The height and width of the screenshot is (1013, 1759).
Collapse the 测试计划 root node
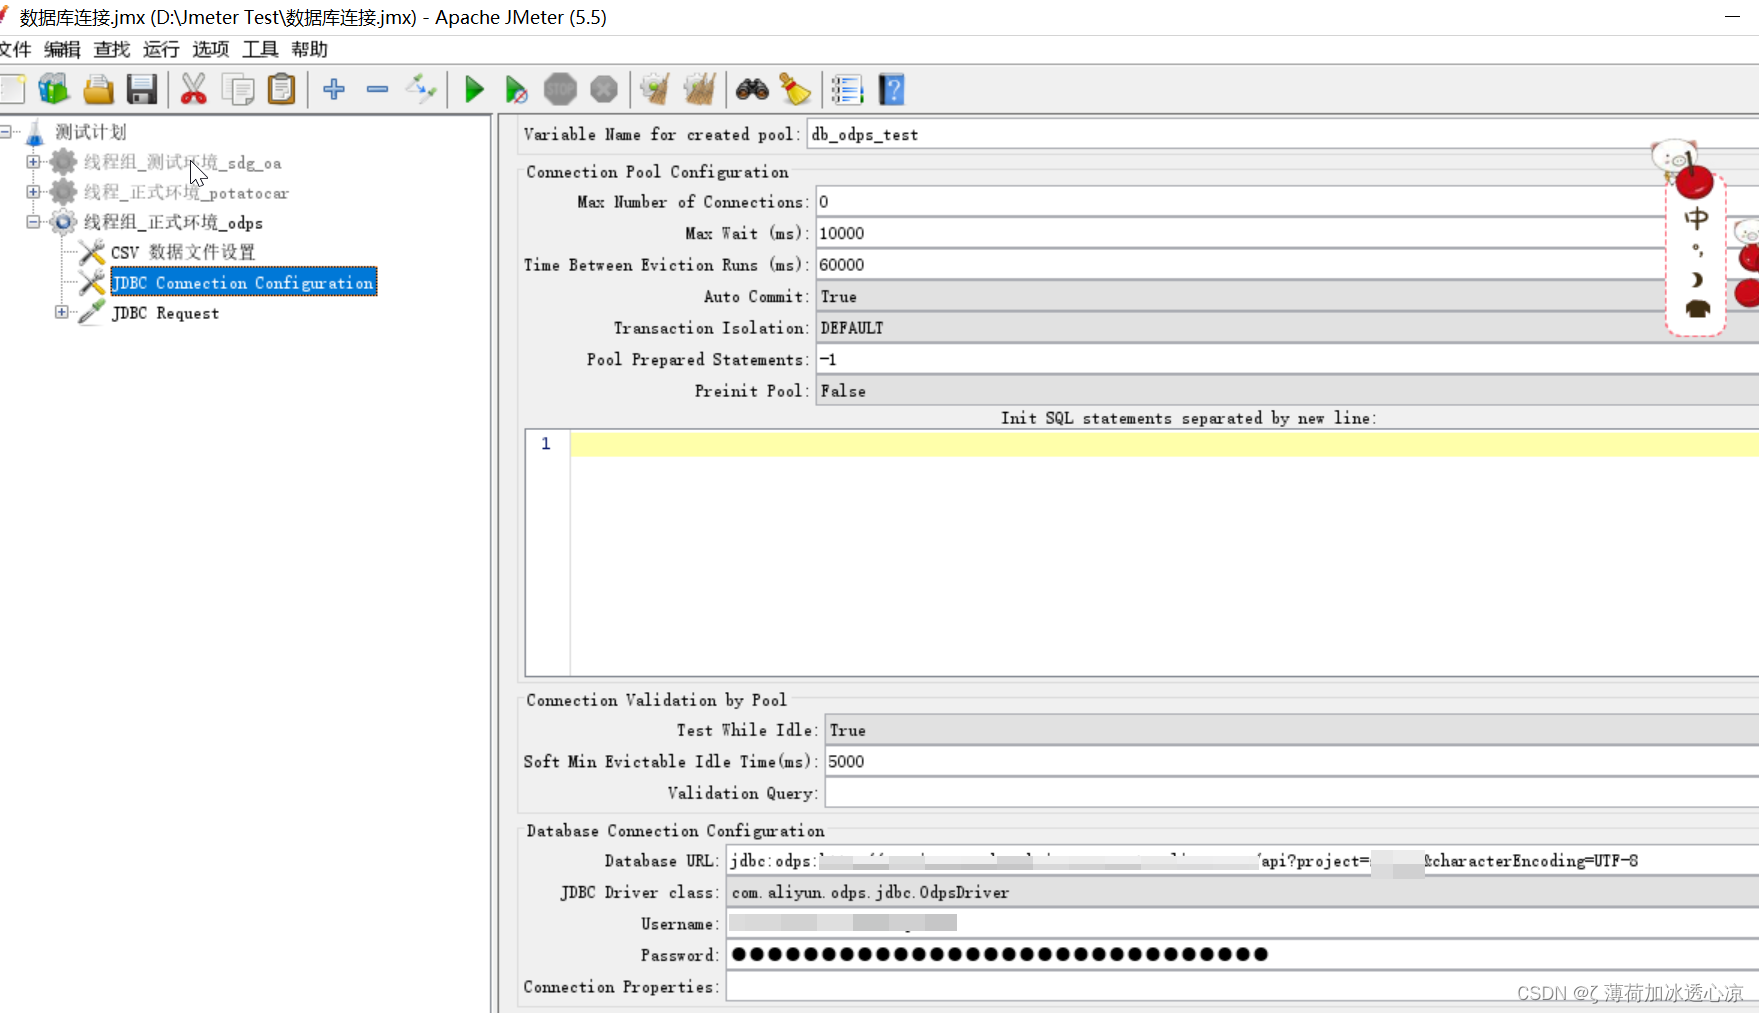click(6, 131)
